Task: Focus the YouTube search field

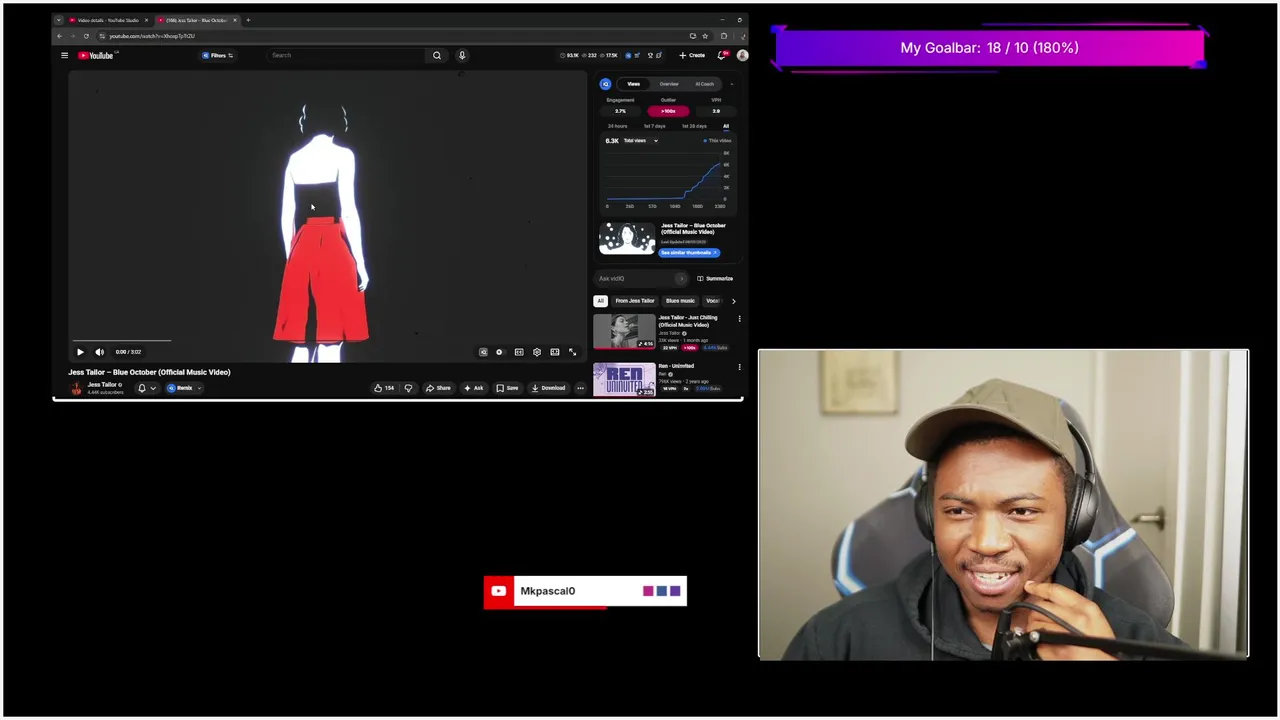Action: [x=347, y=55]
